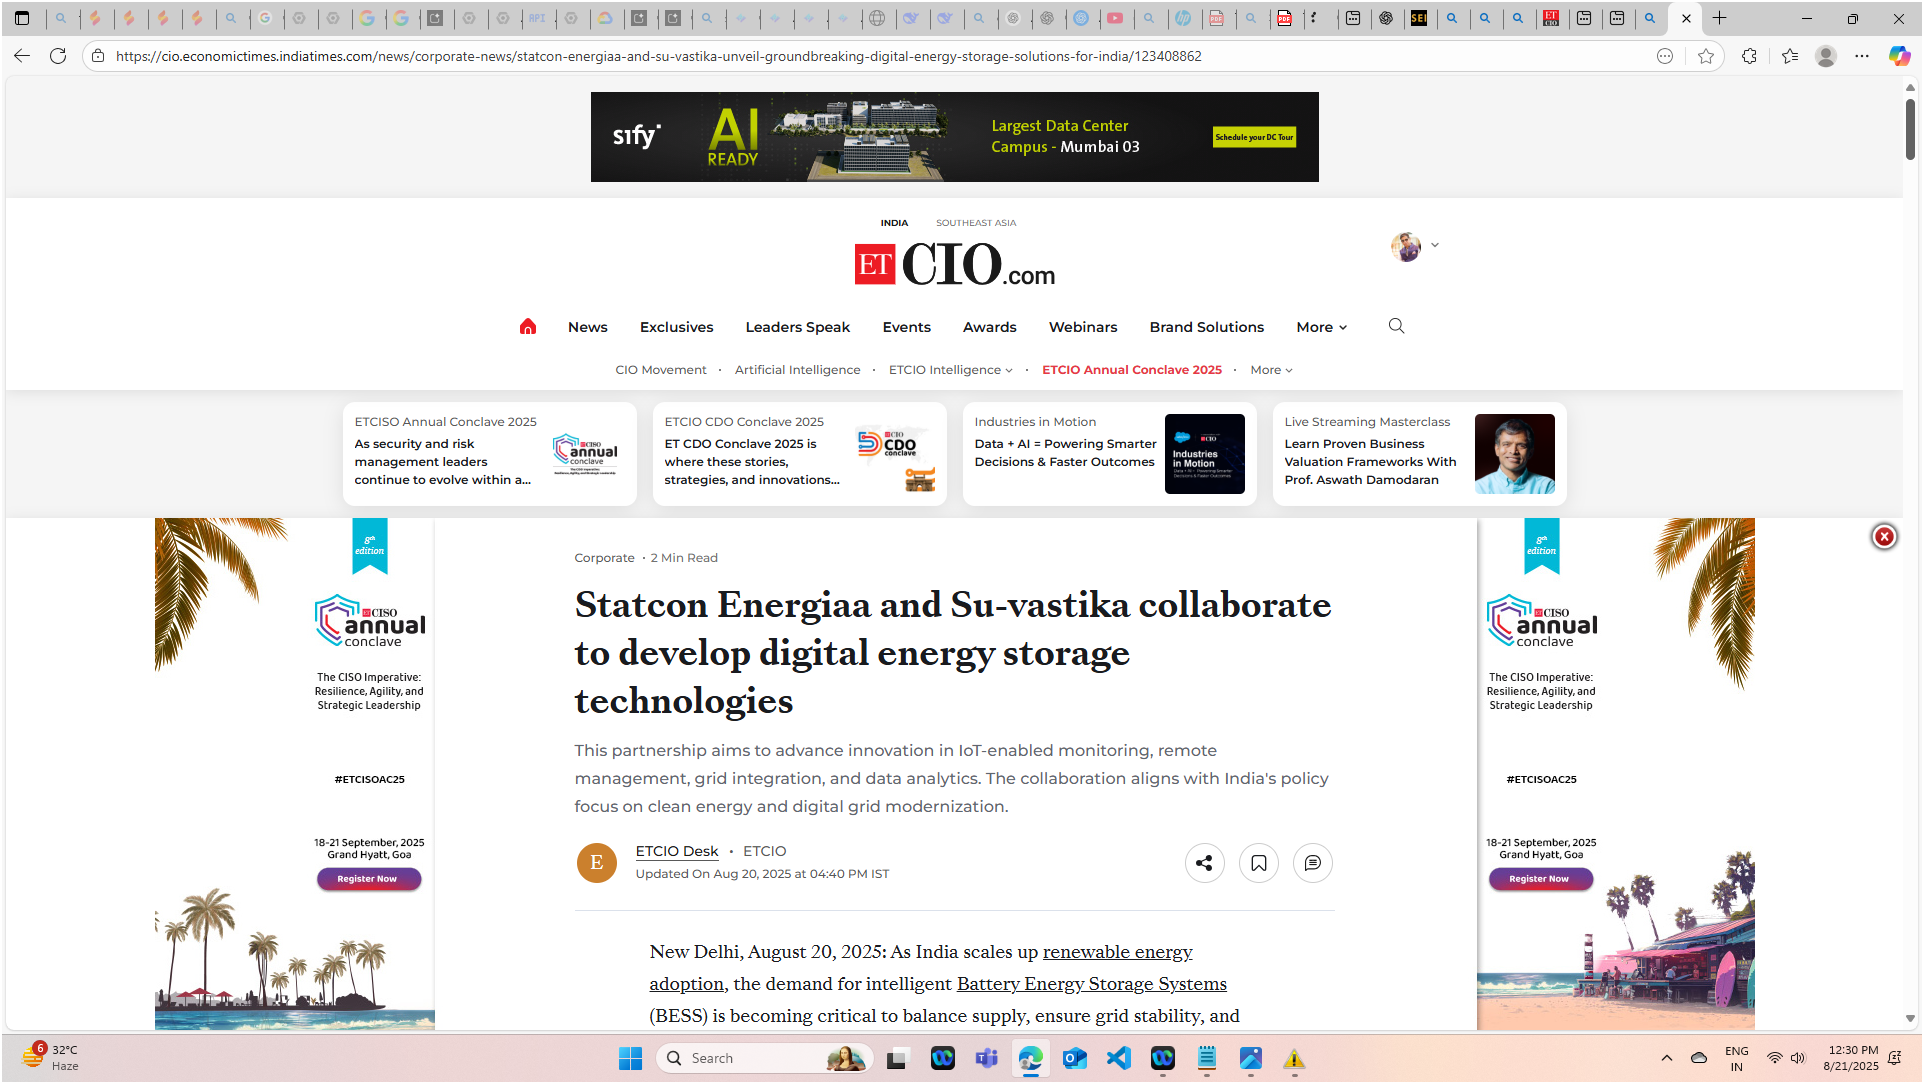Image resolution: width=1924 pixels, height=1084 pixels.
Task: Follow Battery Energy Storage Systems link
Action: coord(1092,984)
